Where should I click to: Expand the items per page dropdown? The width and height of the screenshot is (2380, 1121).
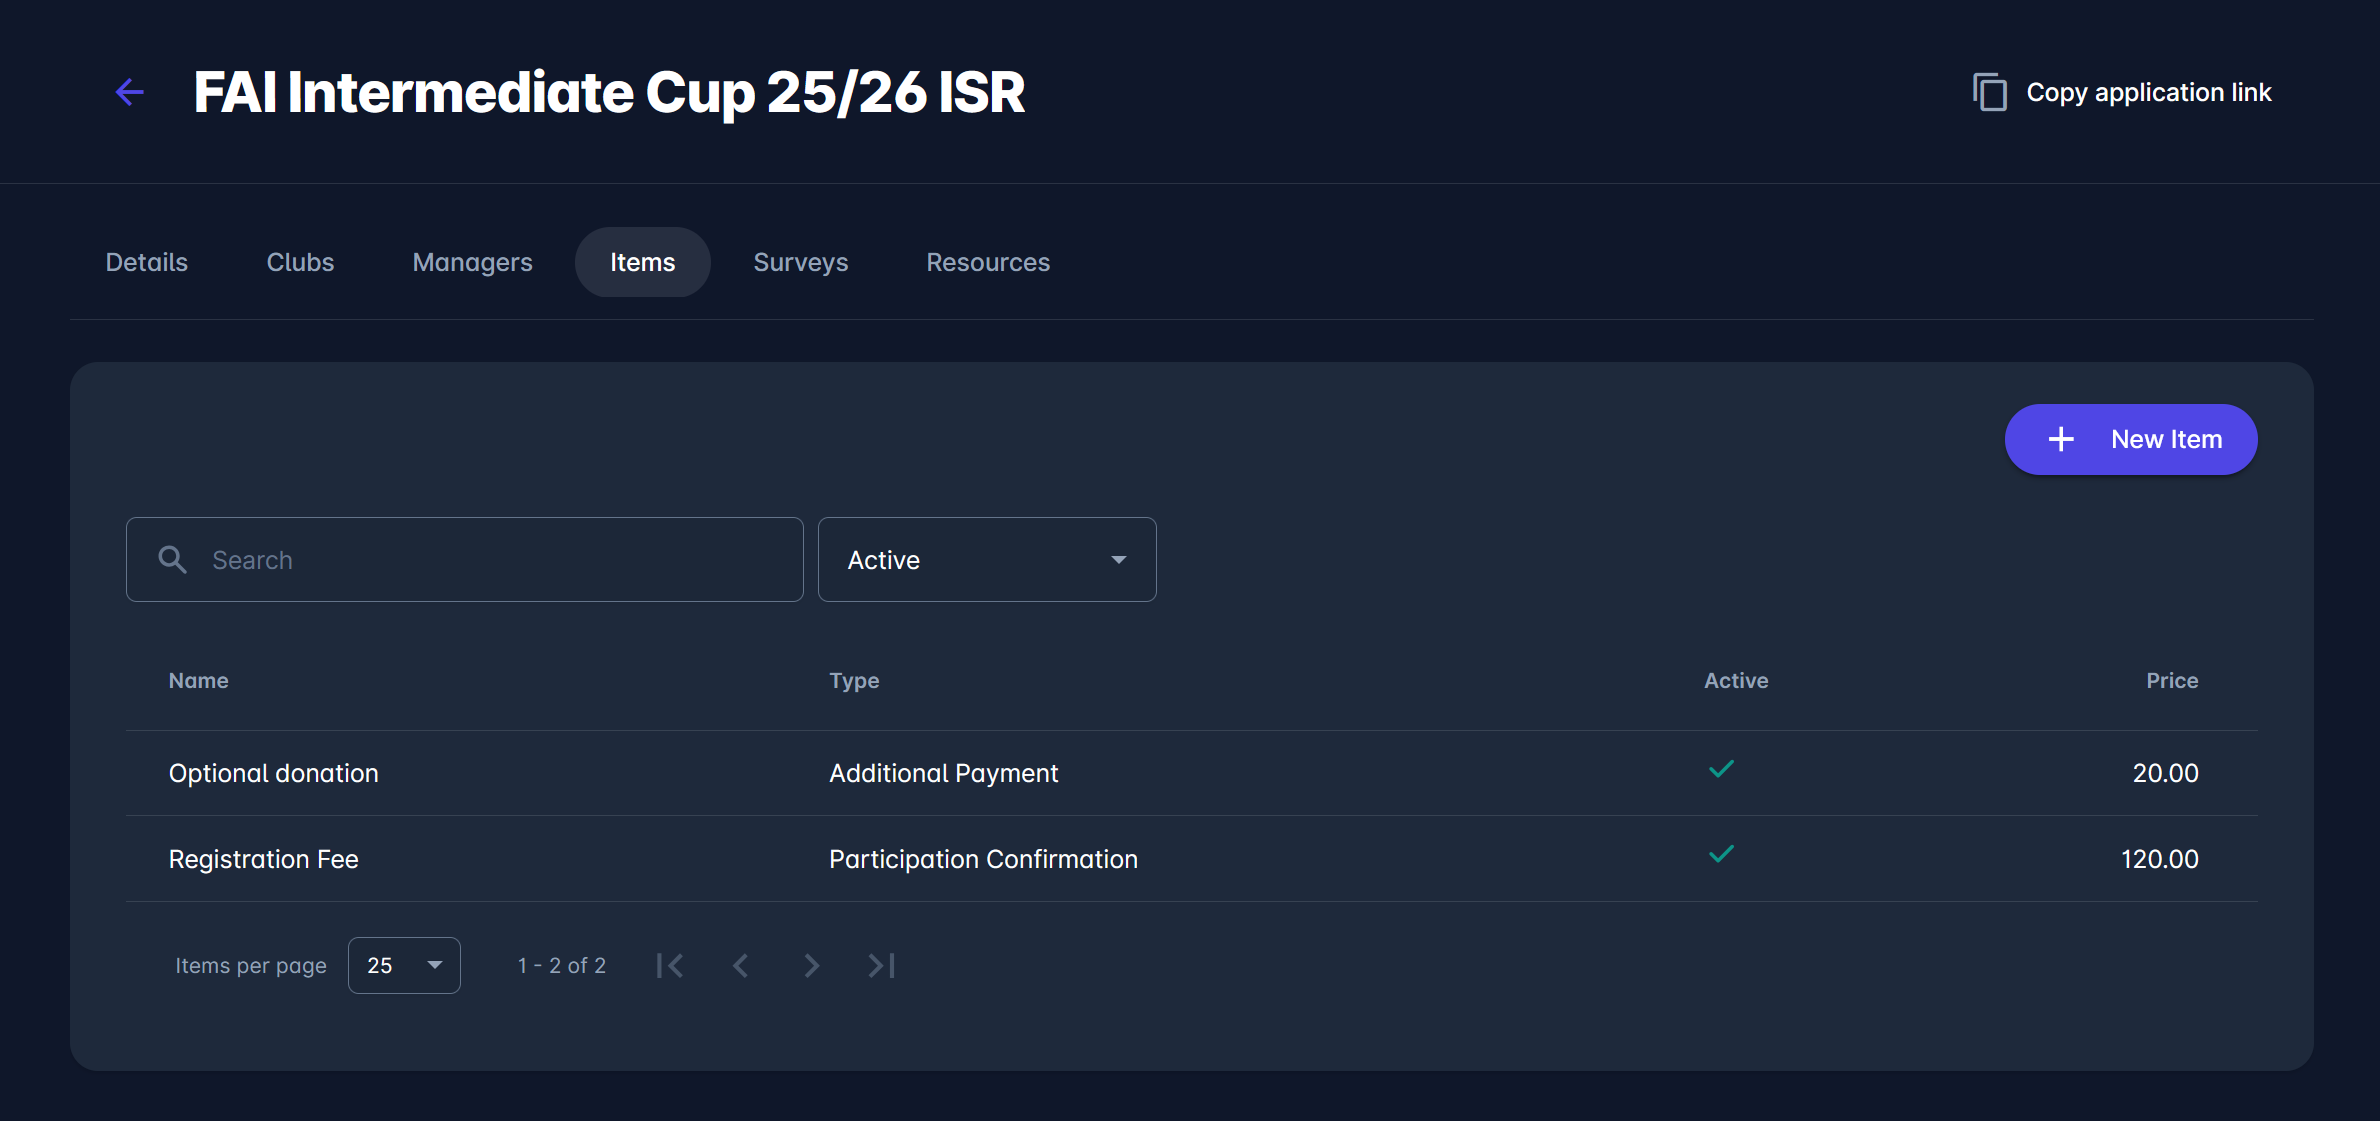[x=404, y=965]
